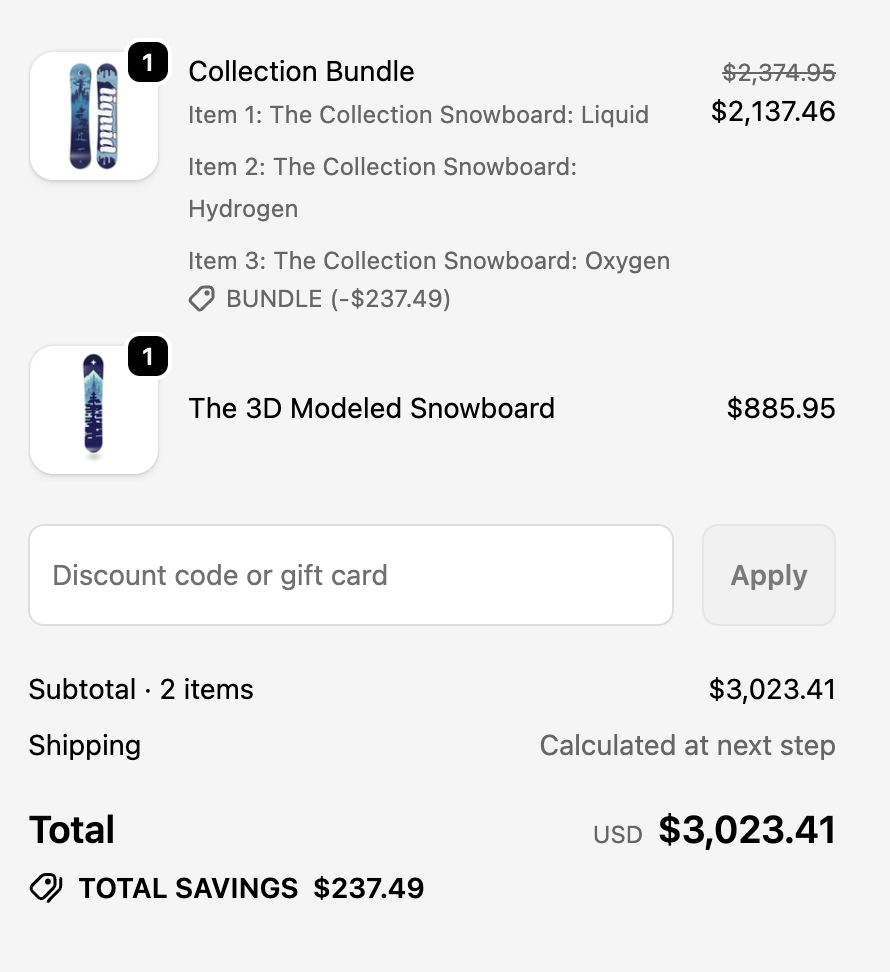Screen dimensions: 890x972
Task: Click the TOTAL SAVINGS tag icon
Action: (43, 888)
